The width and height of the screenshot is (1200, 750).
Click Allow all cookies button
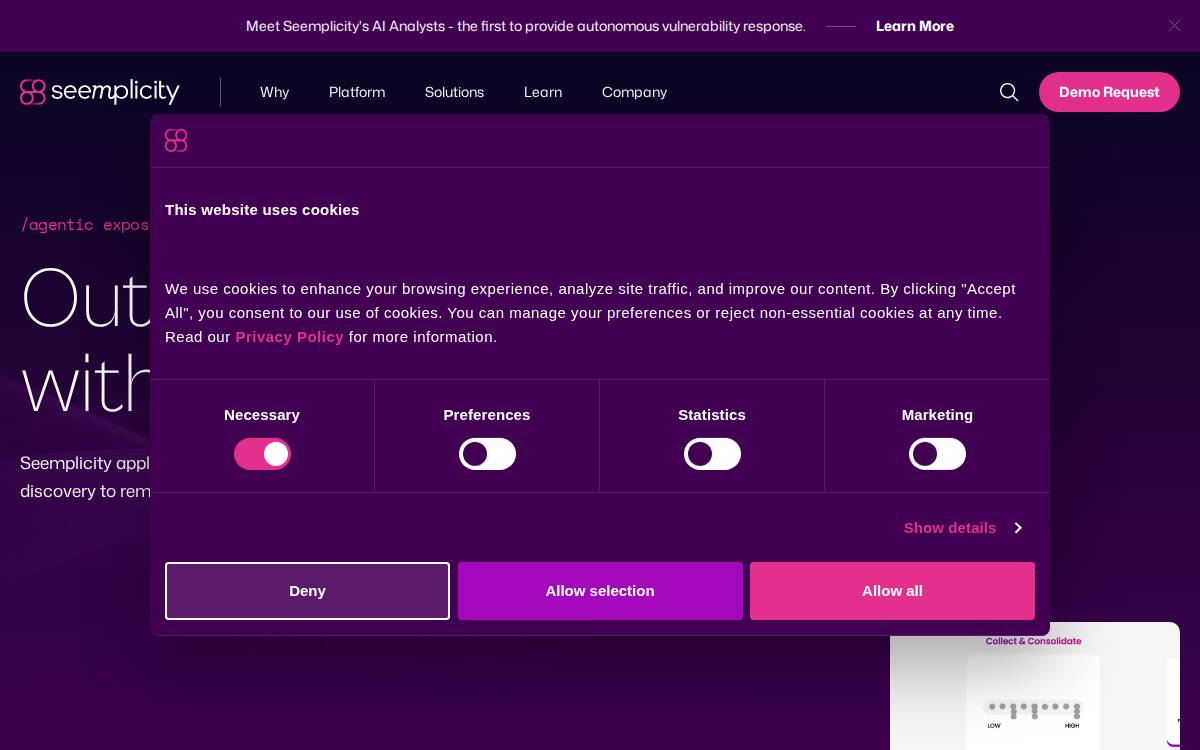[x=892, y=591]
